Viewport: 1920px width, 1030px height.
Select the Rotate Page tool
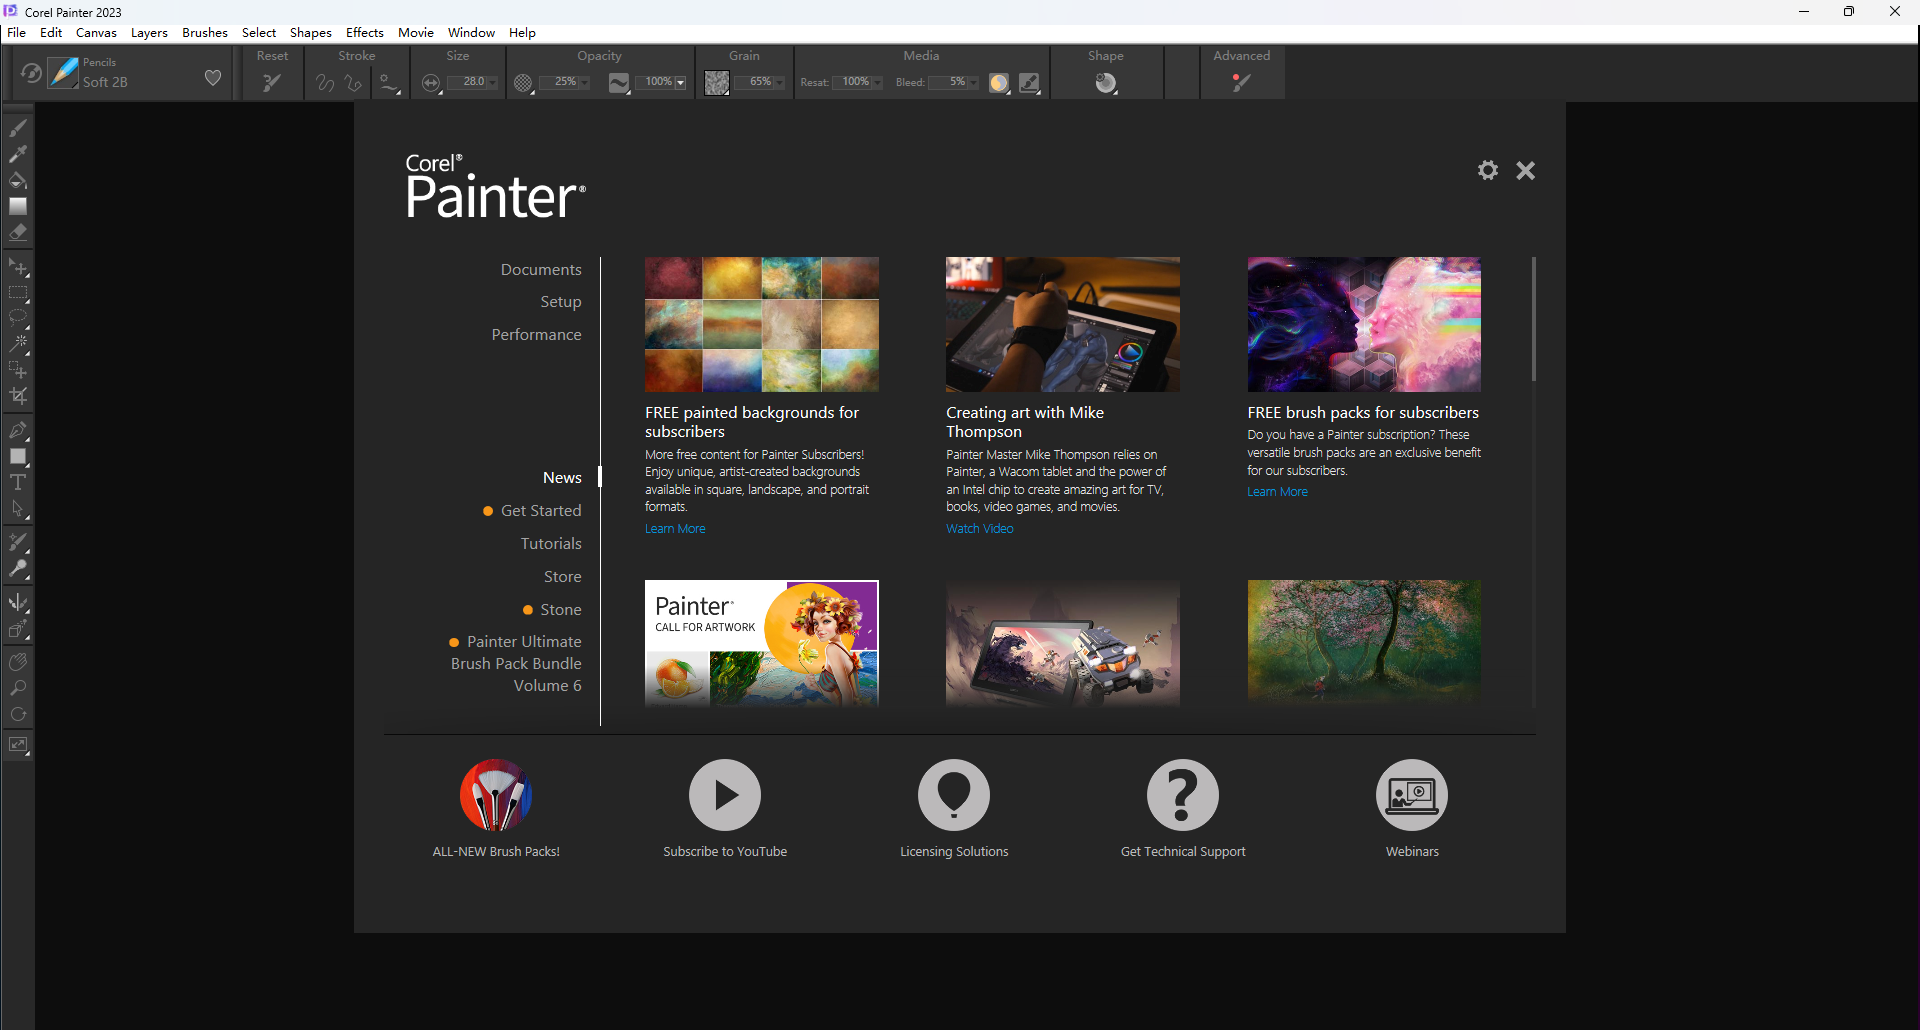point(18,714)
